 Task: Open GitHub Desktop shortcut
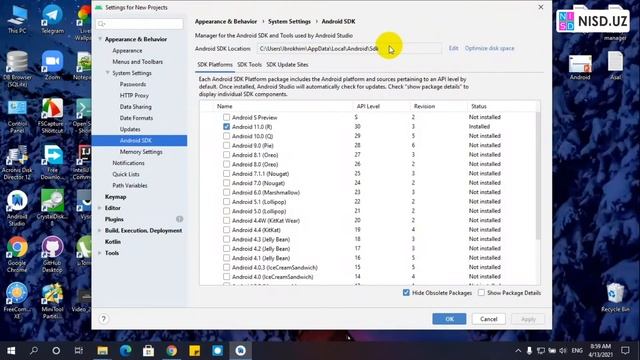click(52, 255)
